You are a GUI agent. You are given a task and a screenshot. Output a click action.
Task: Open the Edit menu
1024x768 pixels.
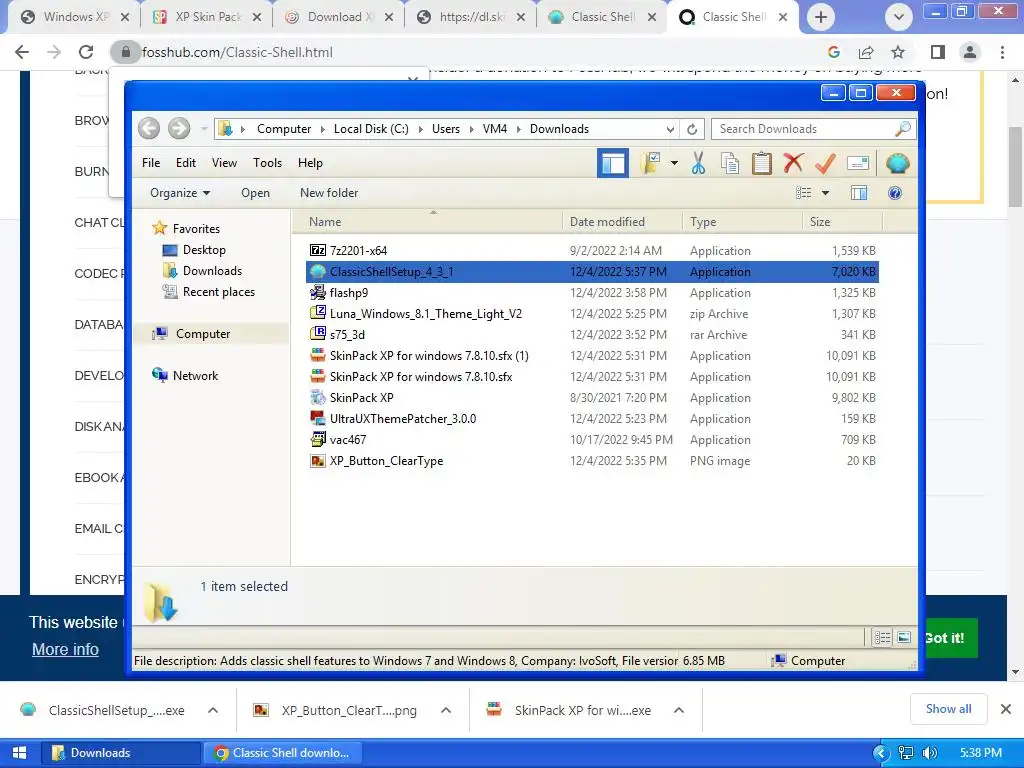pos(185,163)
